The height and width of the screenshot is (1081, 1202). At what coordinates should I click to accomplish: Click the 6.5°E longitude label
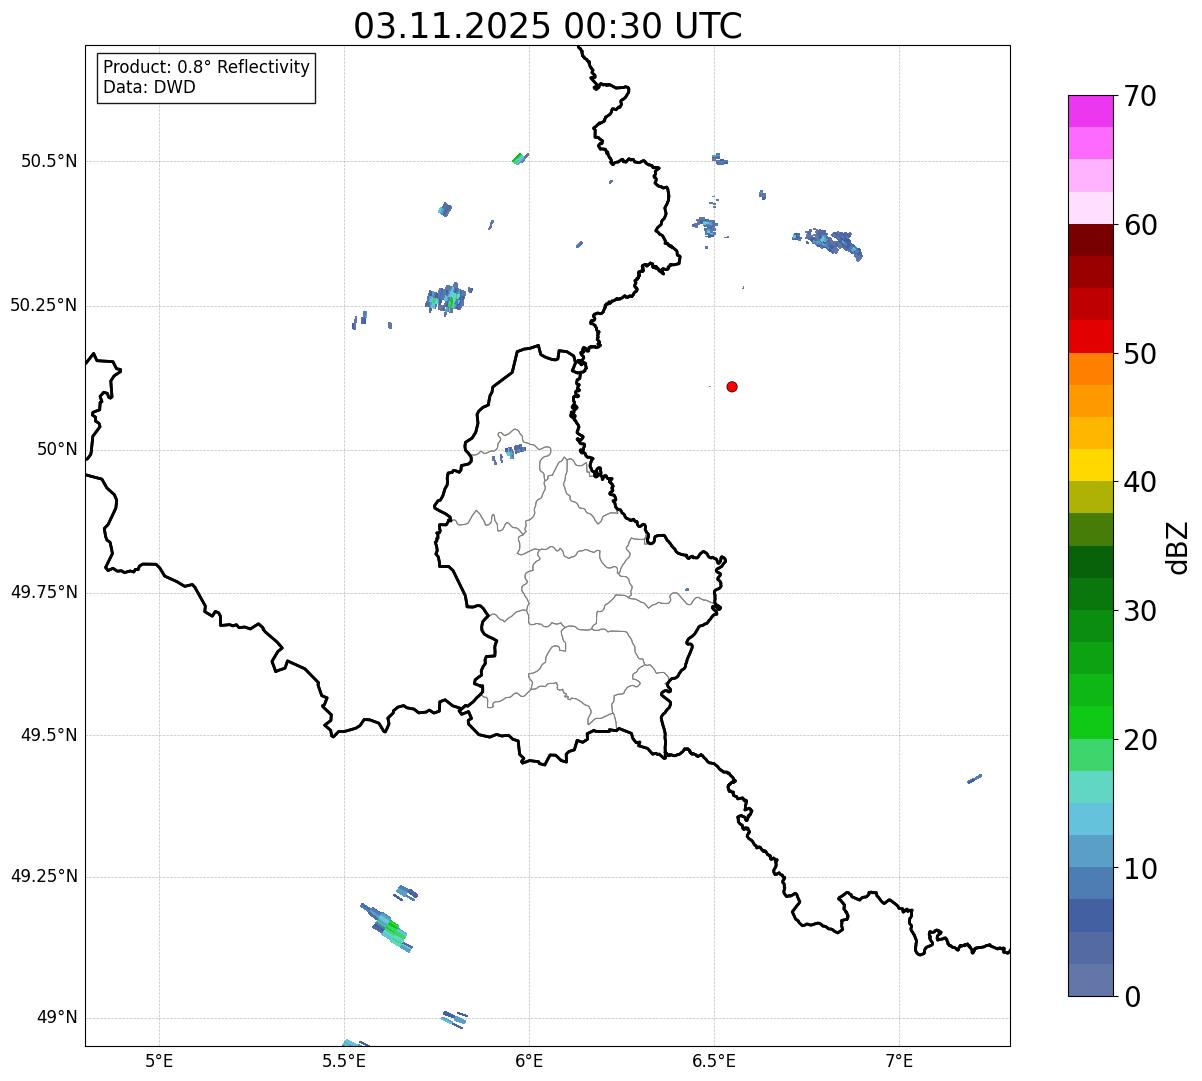[714, 1061]
